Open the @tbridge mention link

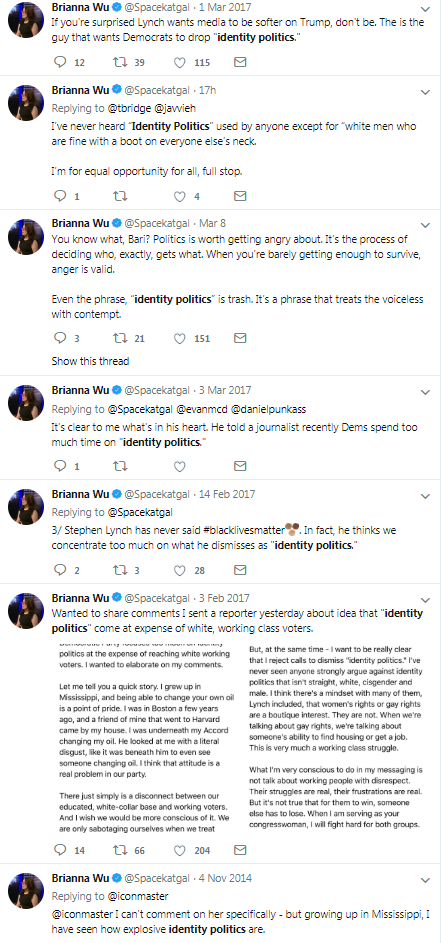(130, 108)
